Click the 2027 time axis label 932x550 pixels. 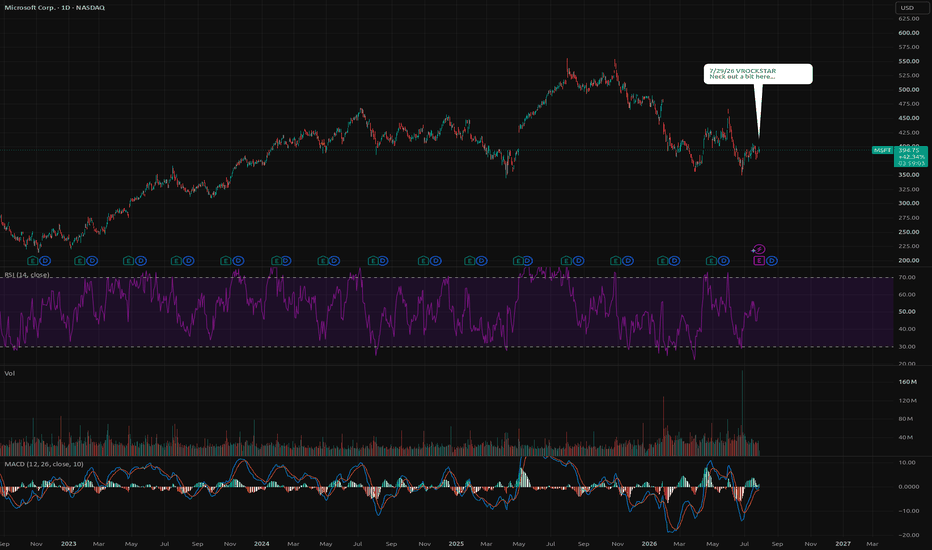tap(843, 543)
